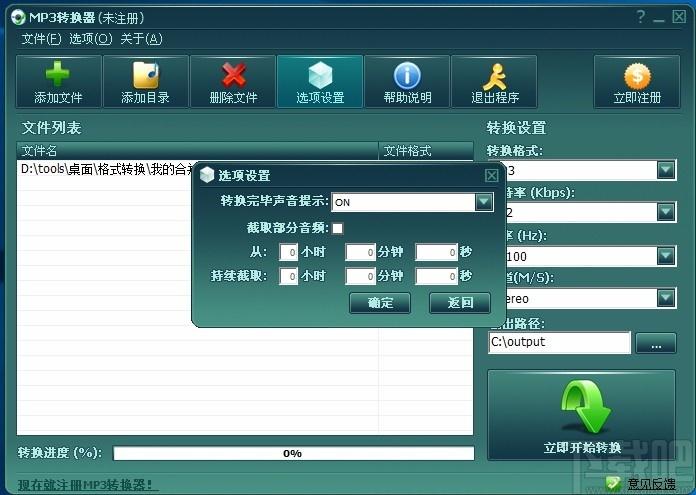This screenshot has width=696, height=495.
Task: Open the 关于(A) menu
Action: click(x=141, y=39)
